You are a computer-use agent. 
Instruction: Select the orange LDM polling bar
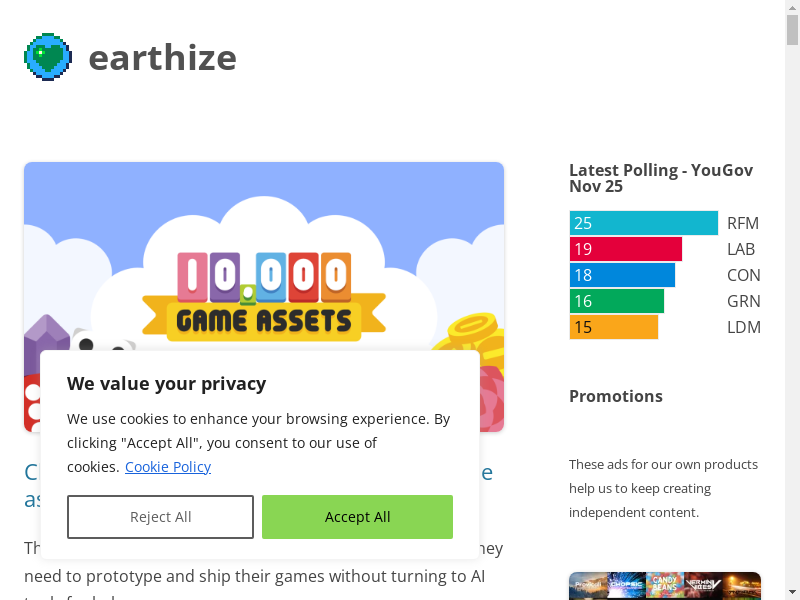coord(614,327)
